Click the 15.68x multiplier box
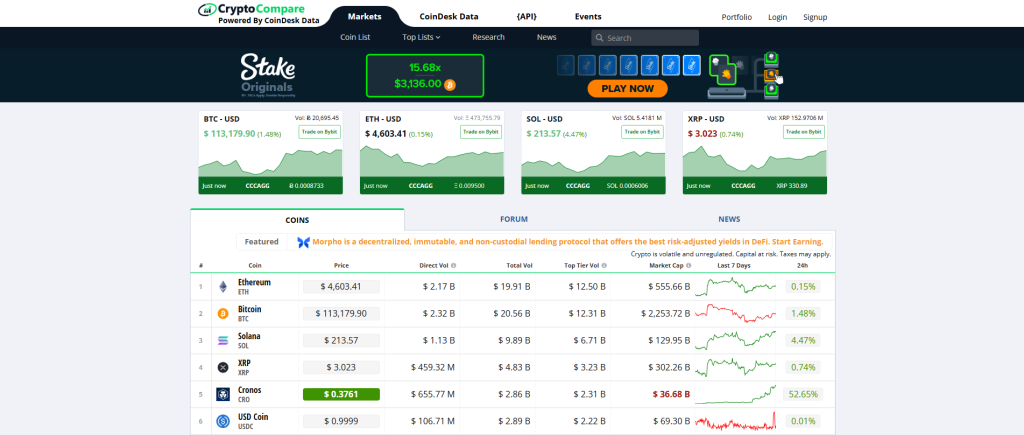The width and height of the screenshot is (1024, 435). click(424, 76)
